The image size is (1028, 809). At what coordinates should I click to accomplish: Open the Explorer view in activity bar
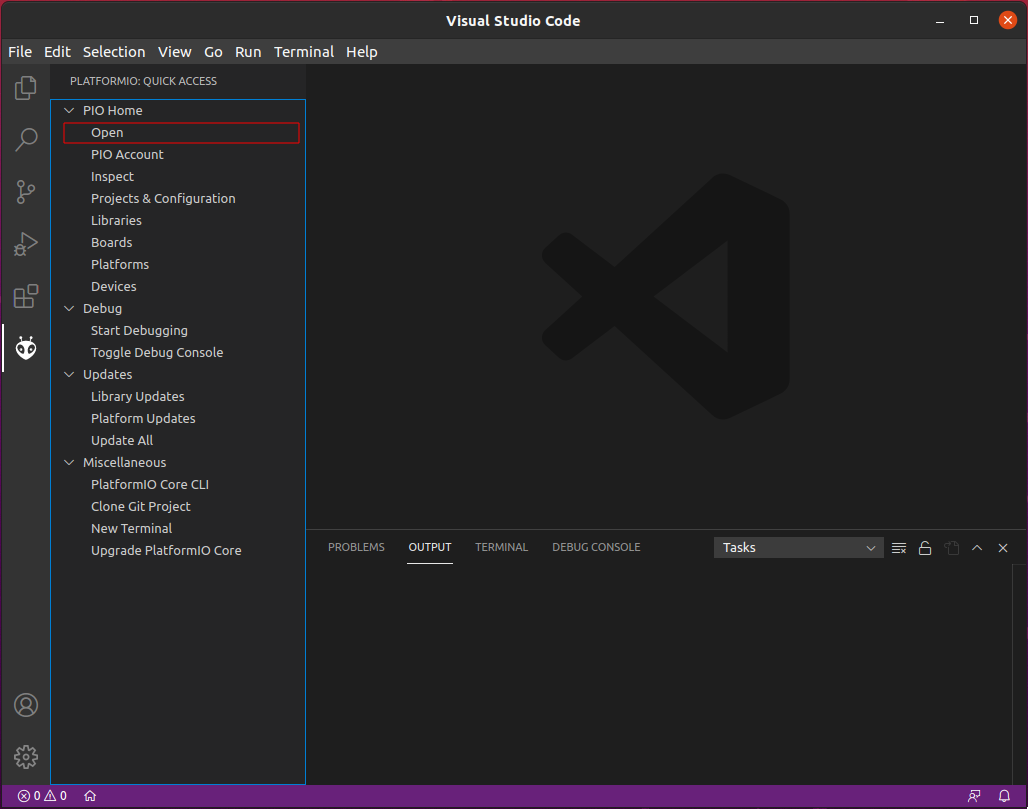click(26, 87)
